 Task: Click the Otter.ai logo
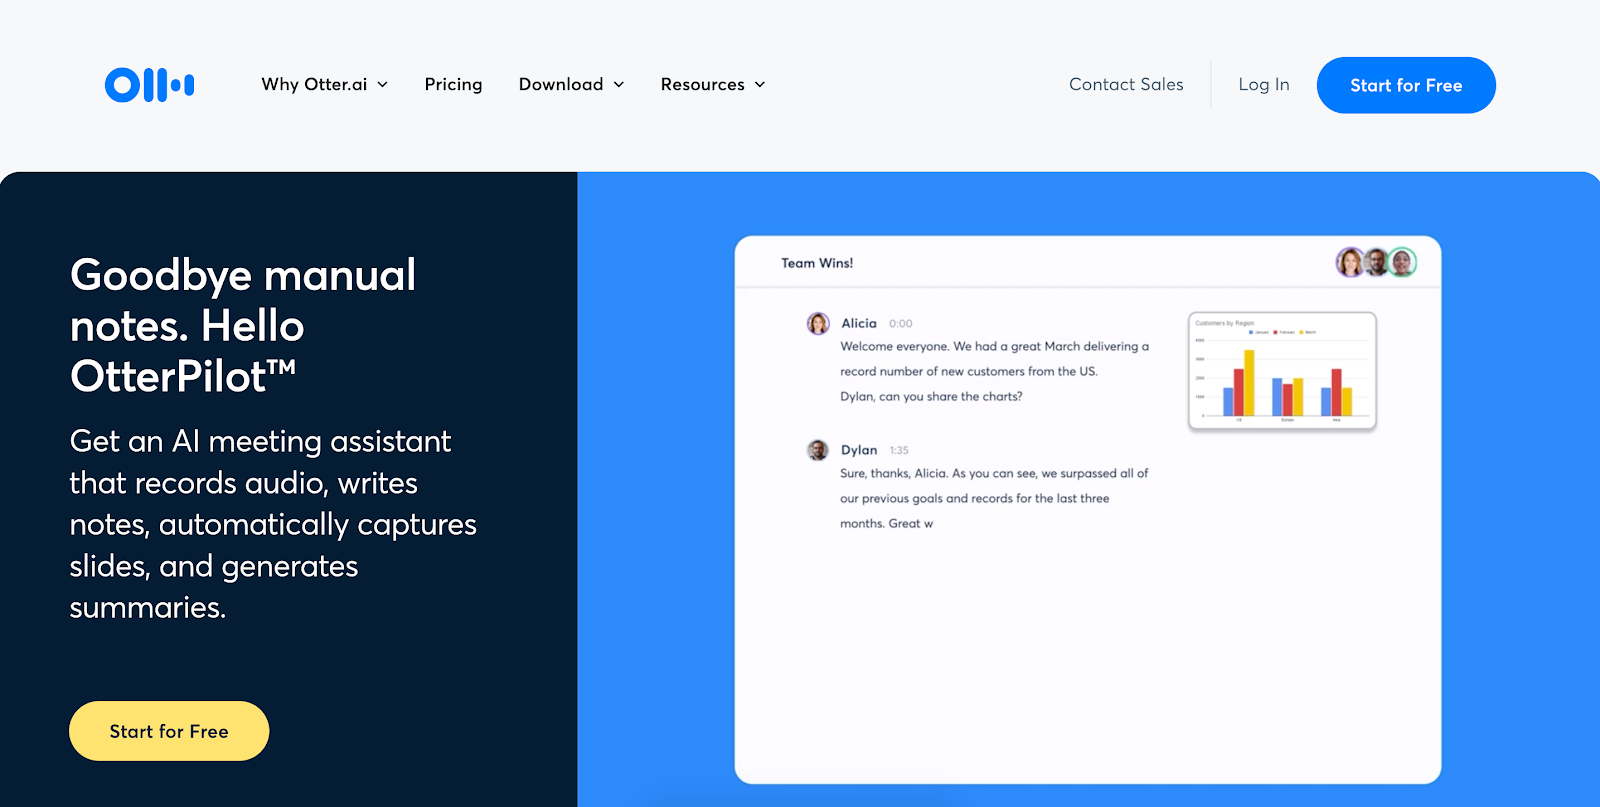(x=149, y=85)
